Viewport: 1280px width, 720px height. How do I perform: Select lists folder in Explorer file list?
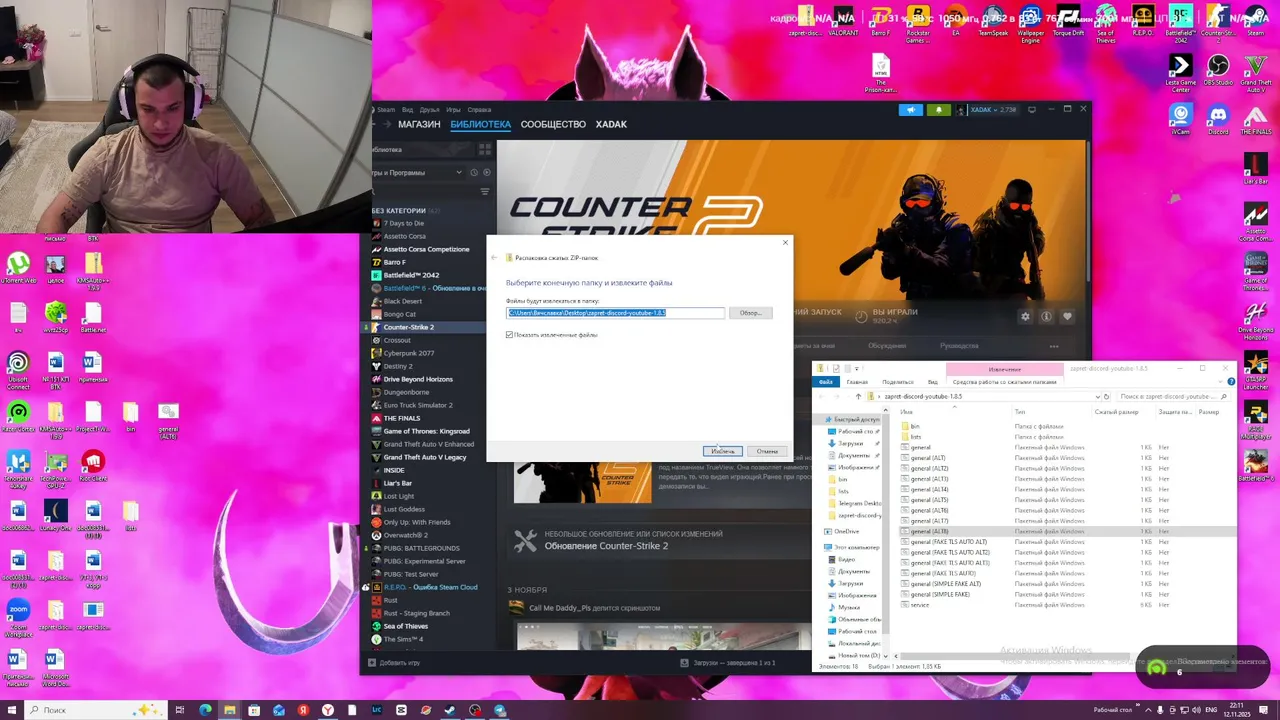point(916,437)
